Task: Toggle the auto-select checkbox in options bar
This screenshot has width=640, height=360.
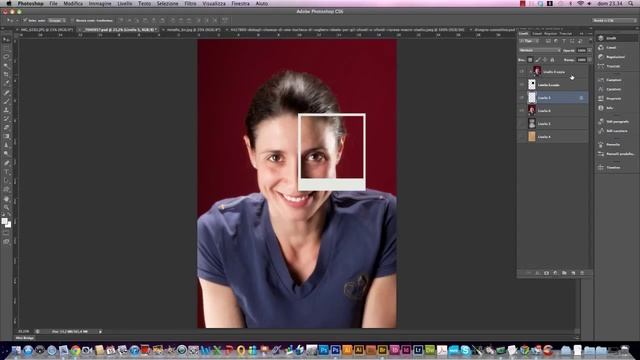Action: click(x=25, y=20)
